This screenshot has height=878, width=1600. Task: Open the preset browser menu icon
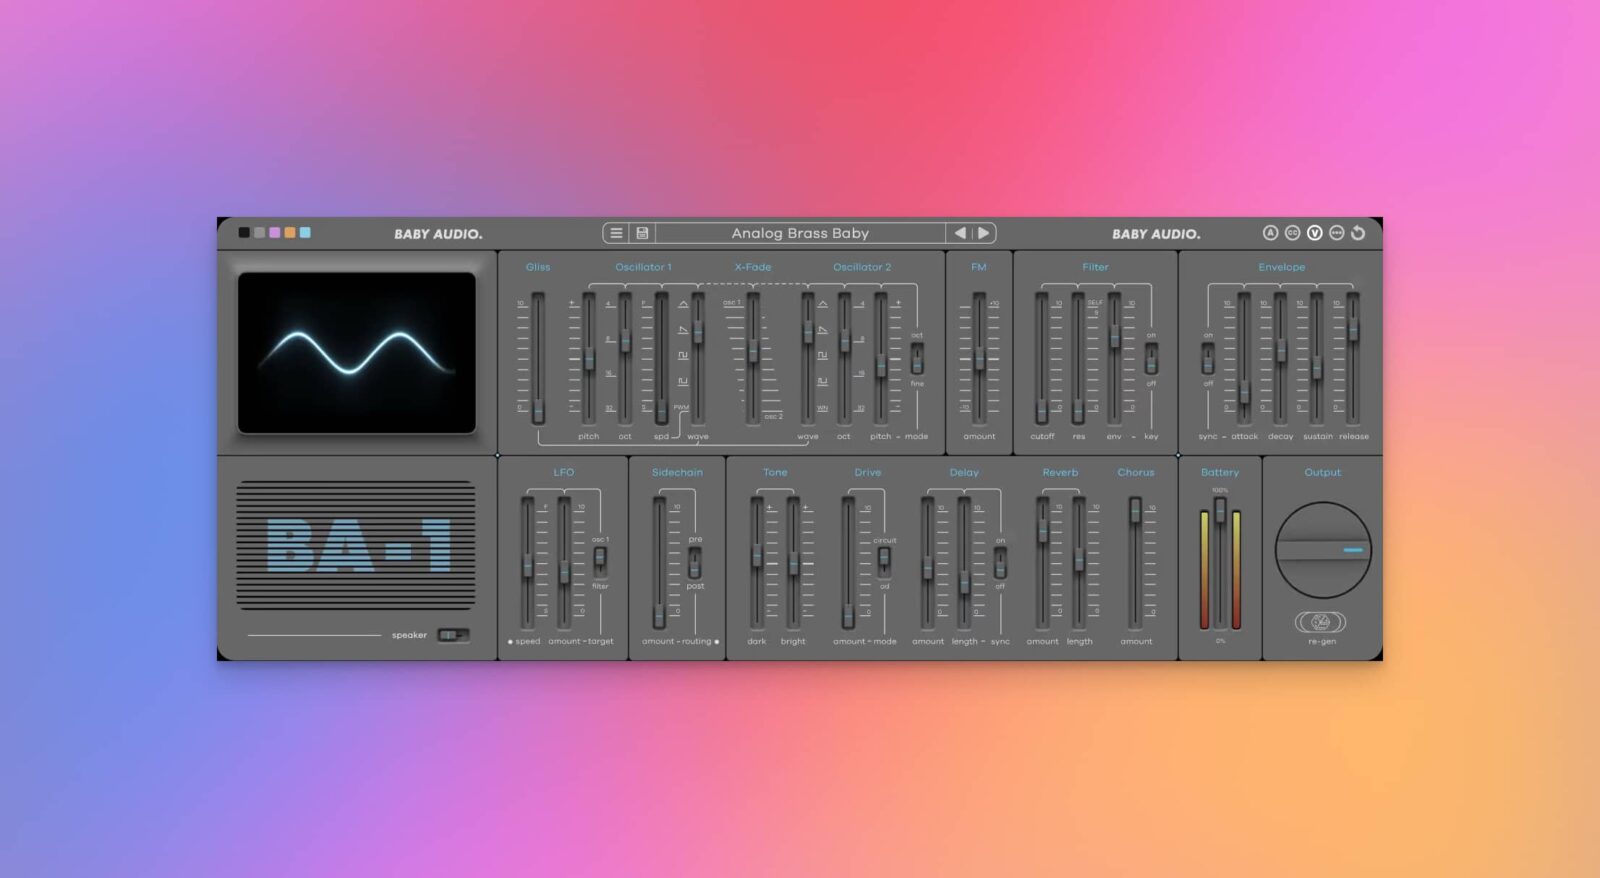click(x=616, y=233)
